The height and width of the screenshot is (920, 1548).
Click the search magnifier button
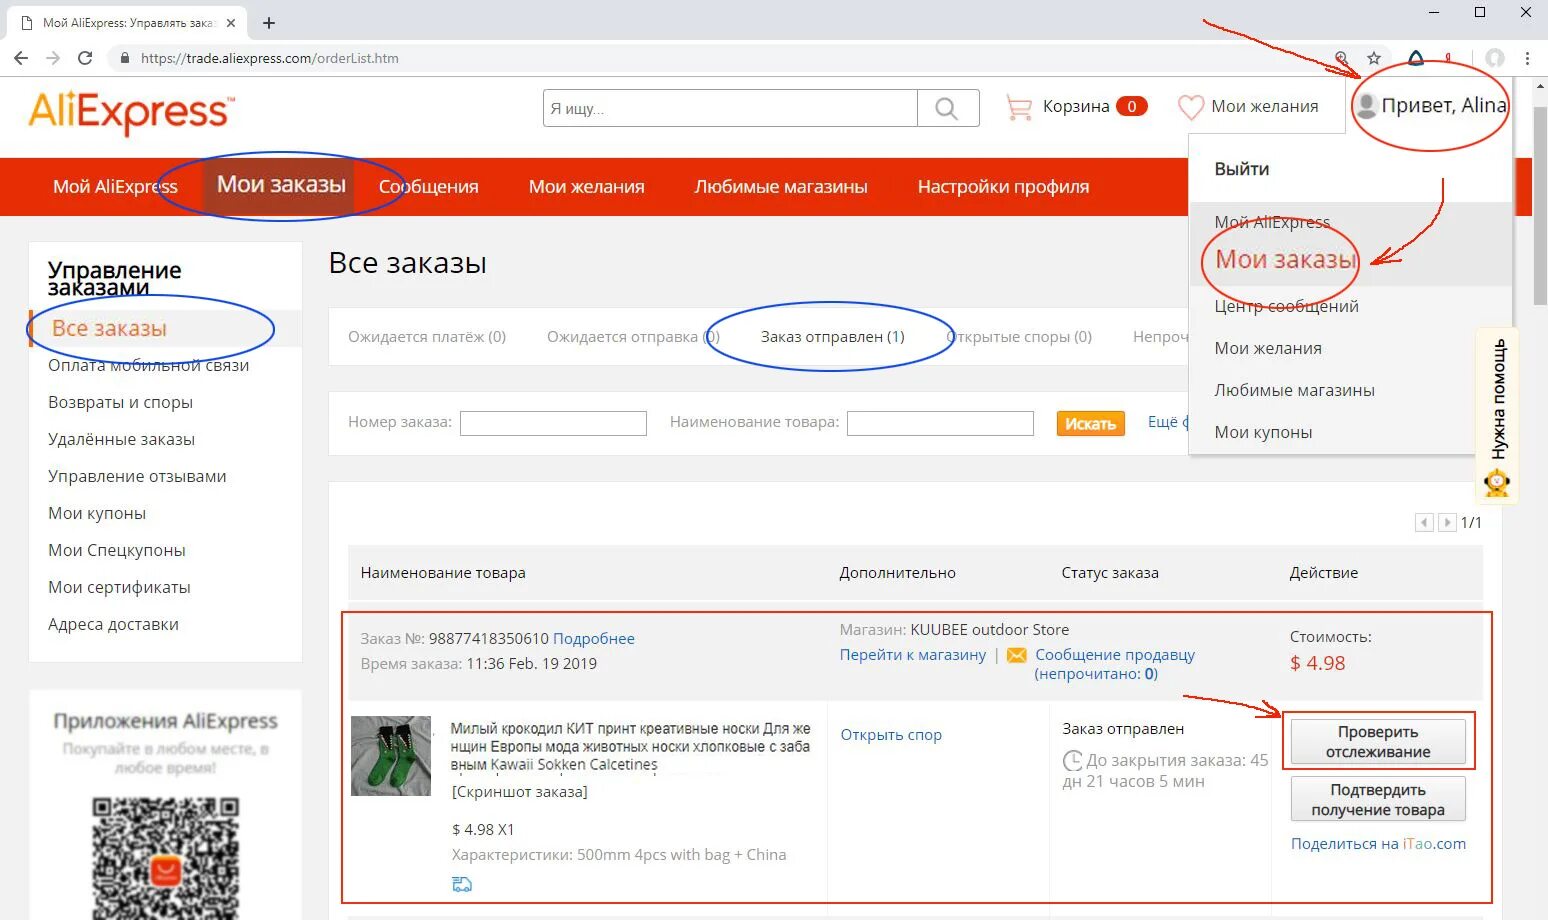(x=947, y=108)
